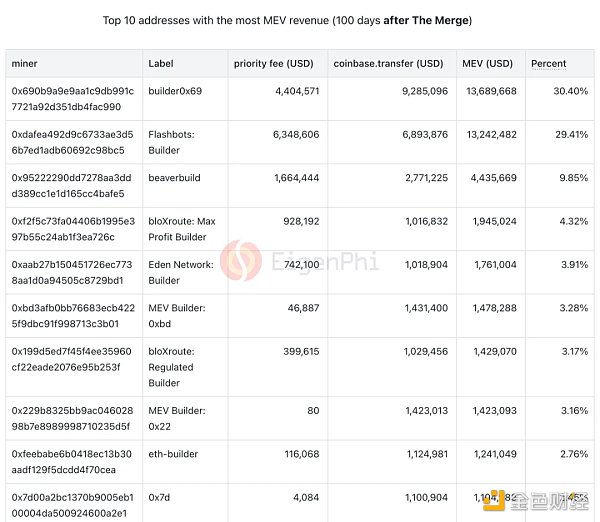Click the eth-builder label cell
Image resolution: width=600 pixels, height=522 pixels.
pos(171,454)
